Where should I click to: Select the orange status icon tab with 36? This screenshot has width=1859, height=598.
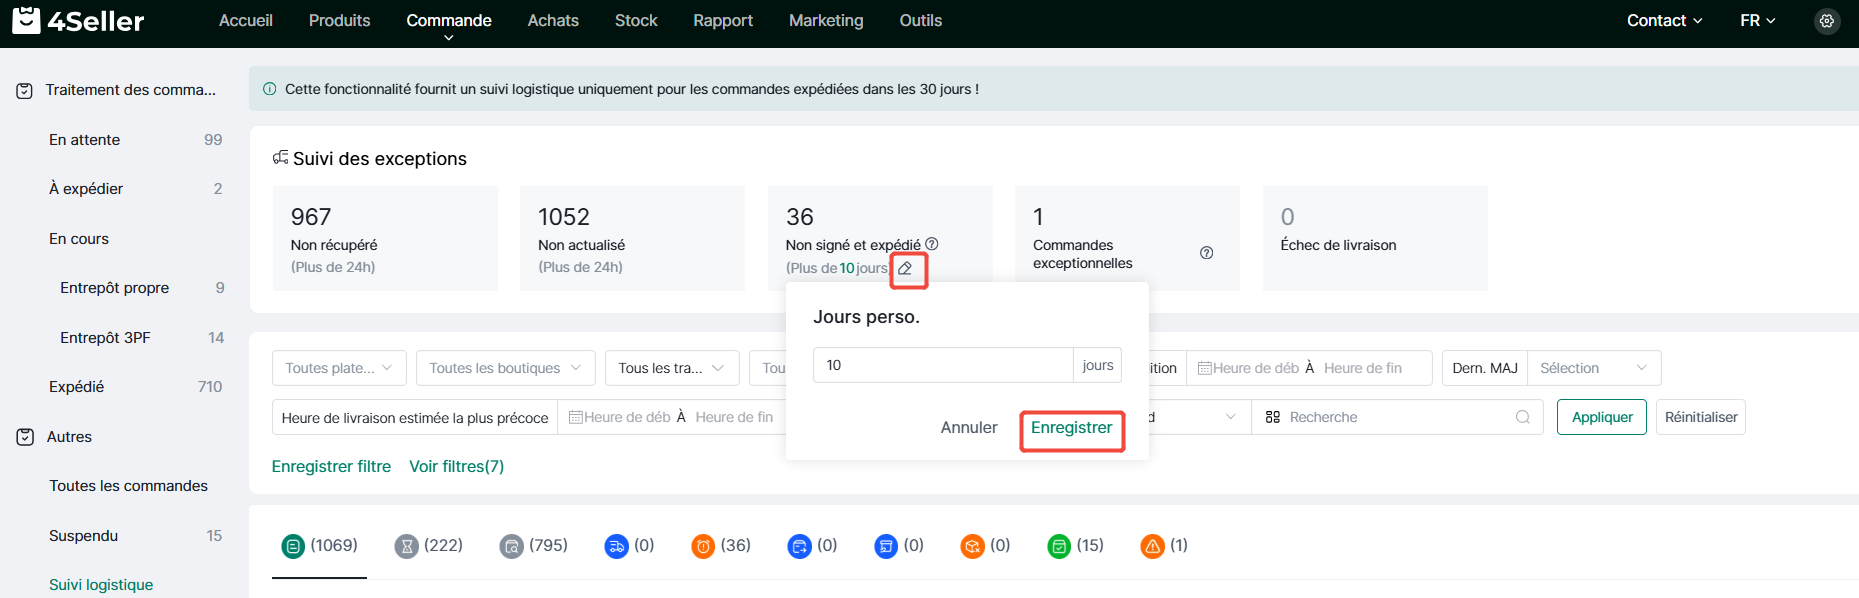pyautogui.click(x=721, y=546)
